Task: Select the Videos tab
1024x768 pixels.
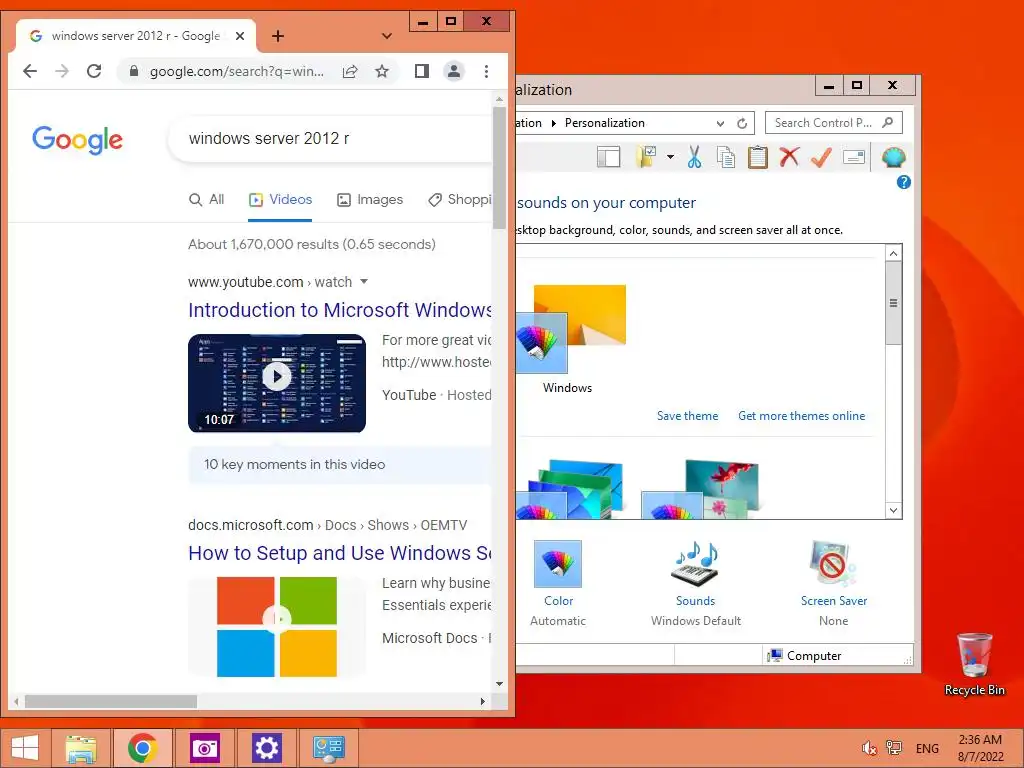Action: point(280,200)
